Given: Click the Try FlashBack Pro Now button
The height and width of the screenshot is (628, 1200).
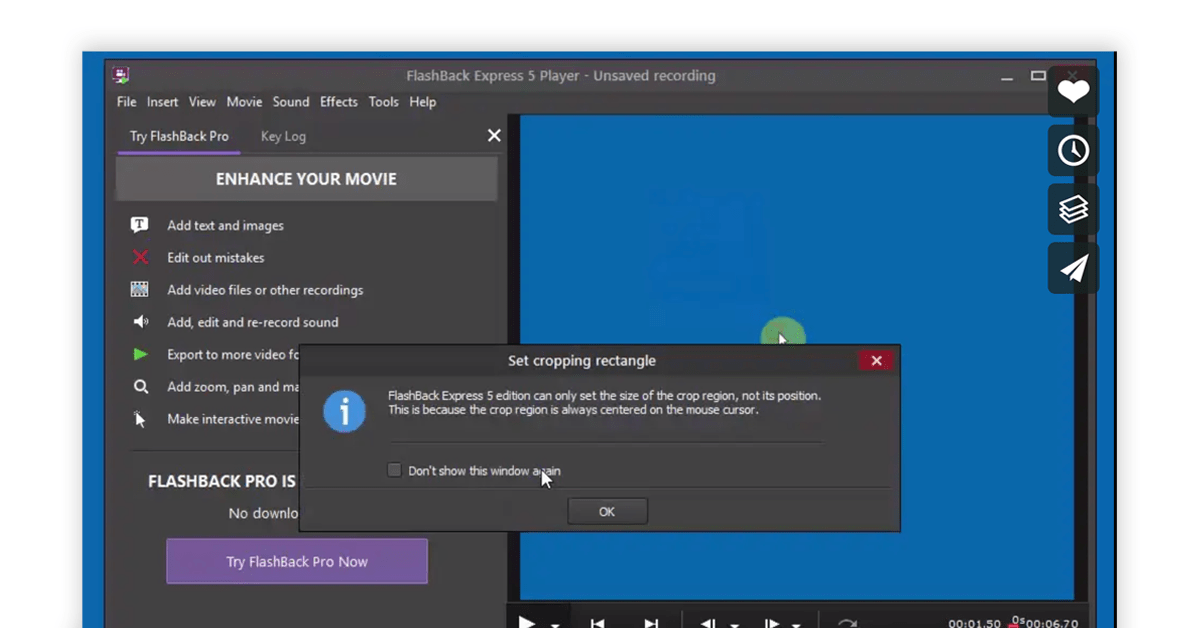Looking at the screenshot, I should pos(297,561).
